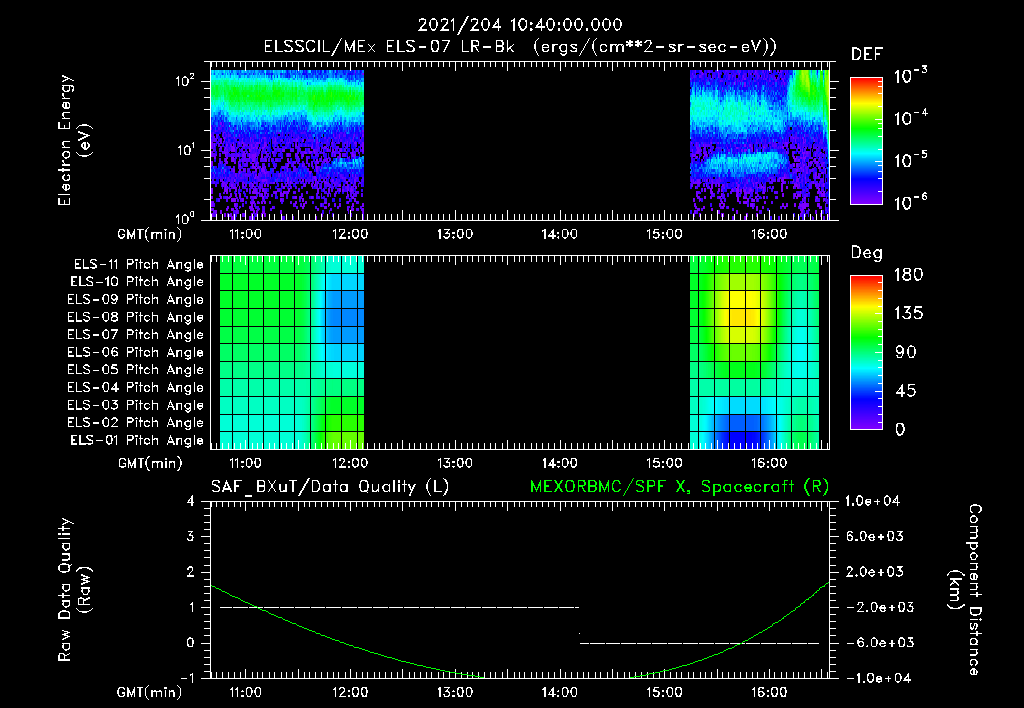Viewport: 1024px width, 708px height.
Task: Click the 180 value on Deg scale
Action: coord(908,275)
